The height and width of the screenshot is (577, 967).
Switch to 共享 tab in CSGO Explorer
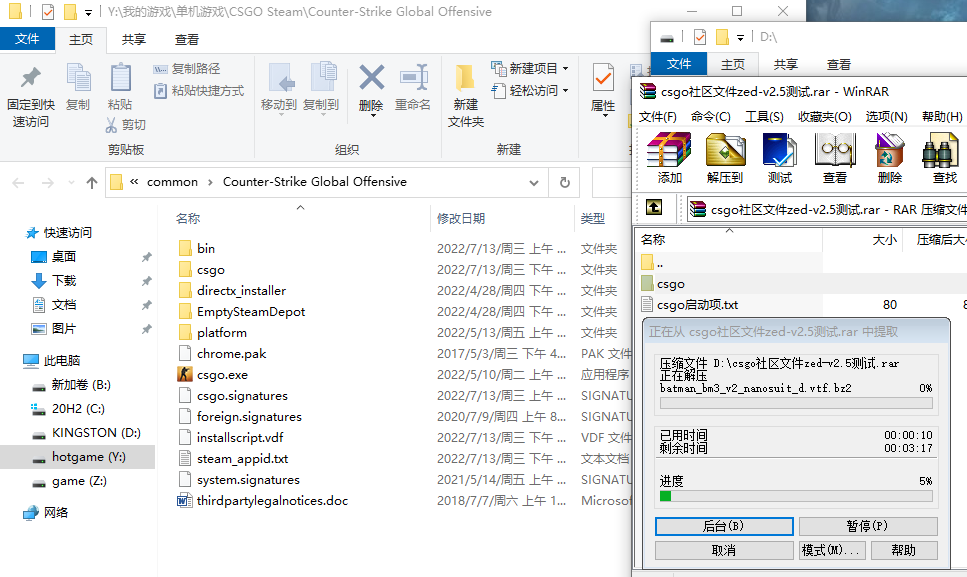pos(134,39)
